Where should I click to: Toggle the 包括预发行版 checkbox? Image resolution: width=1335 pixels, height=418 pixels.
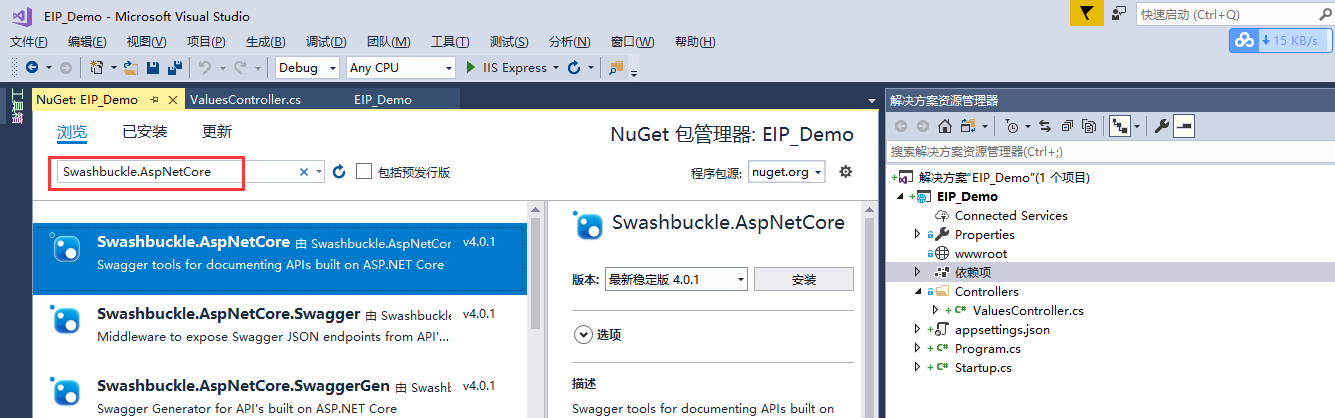tap(364, 171)
